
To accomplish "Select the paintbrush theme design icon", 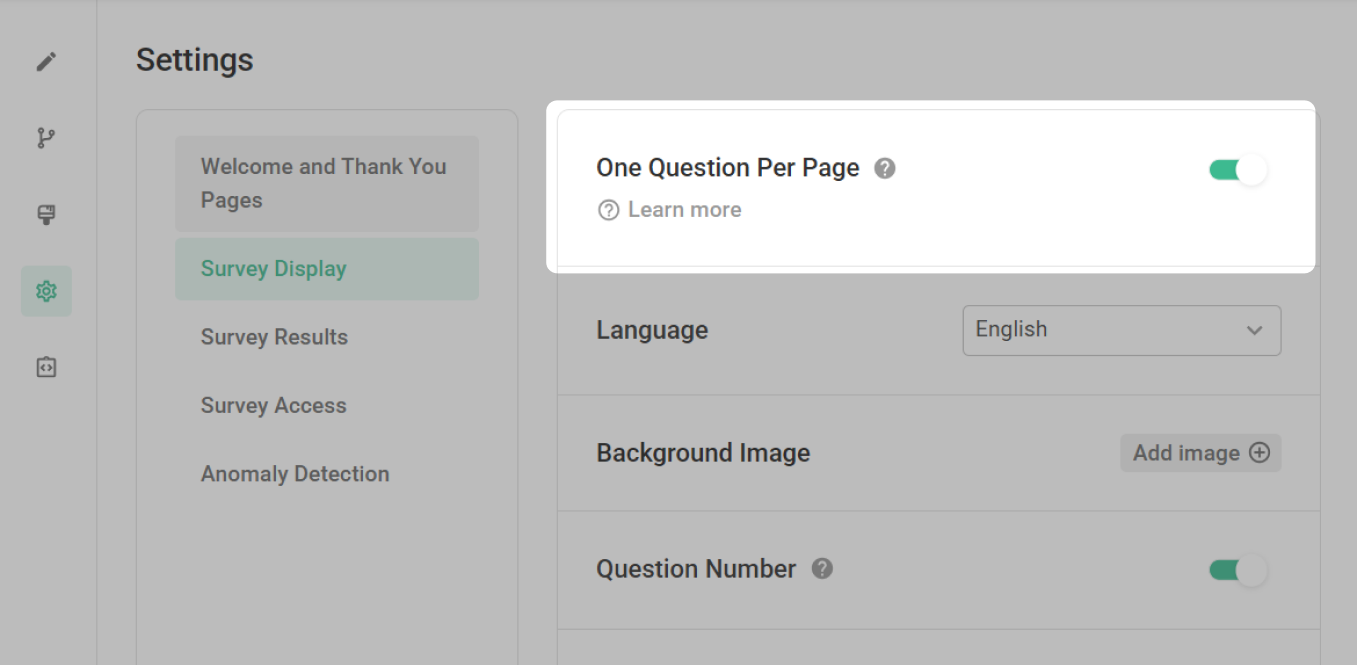I will tap(46, 214).
